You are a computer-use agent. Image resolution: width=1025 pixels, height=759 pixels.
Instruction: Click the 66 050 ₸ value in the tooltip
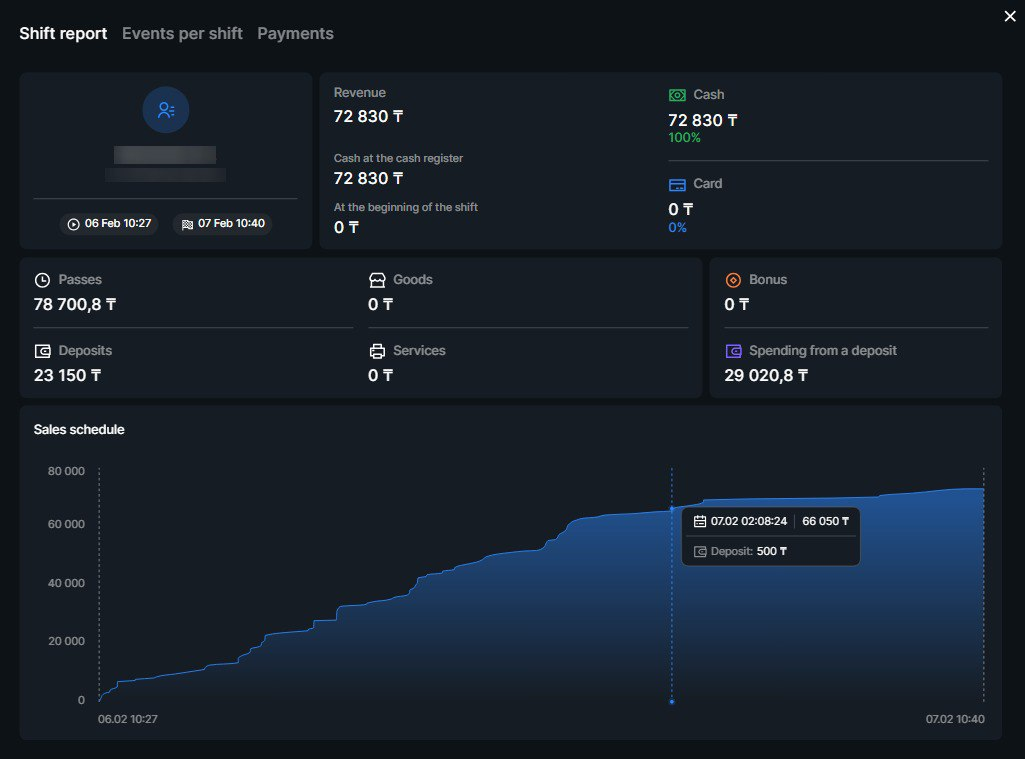tap(826, 520)
